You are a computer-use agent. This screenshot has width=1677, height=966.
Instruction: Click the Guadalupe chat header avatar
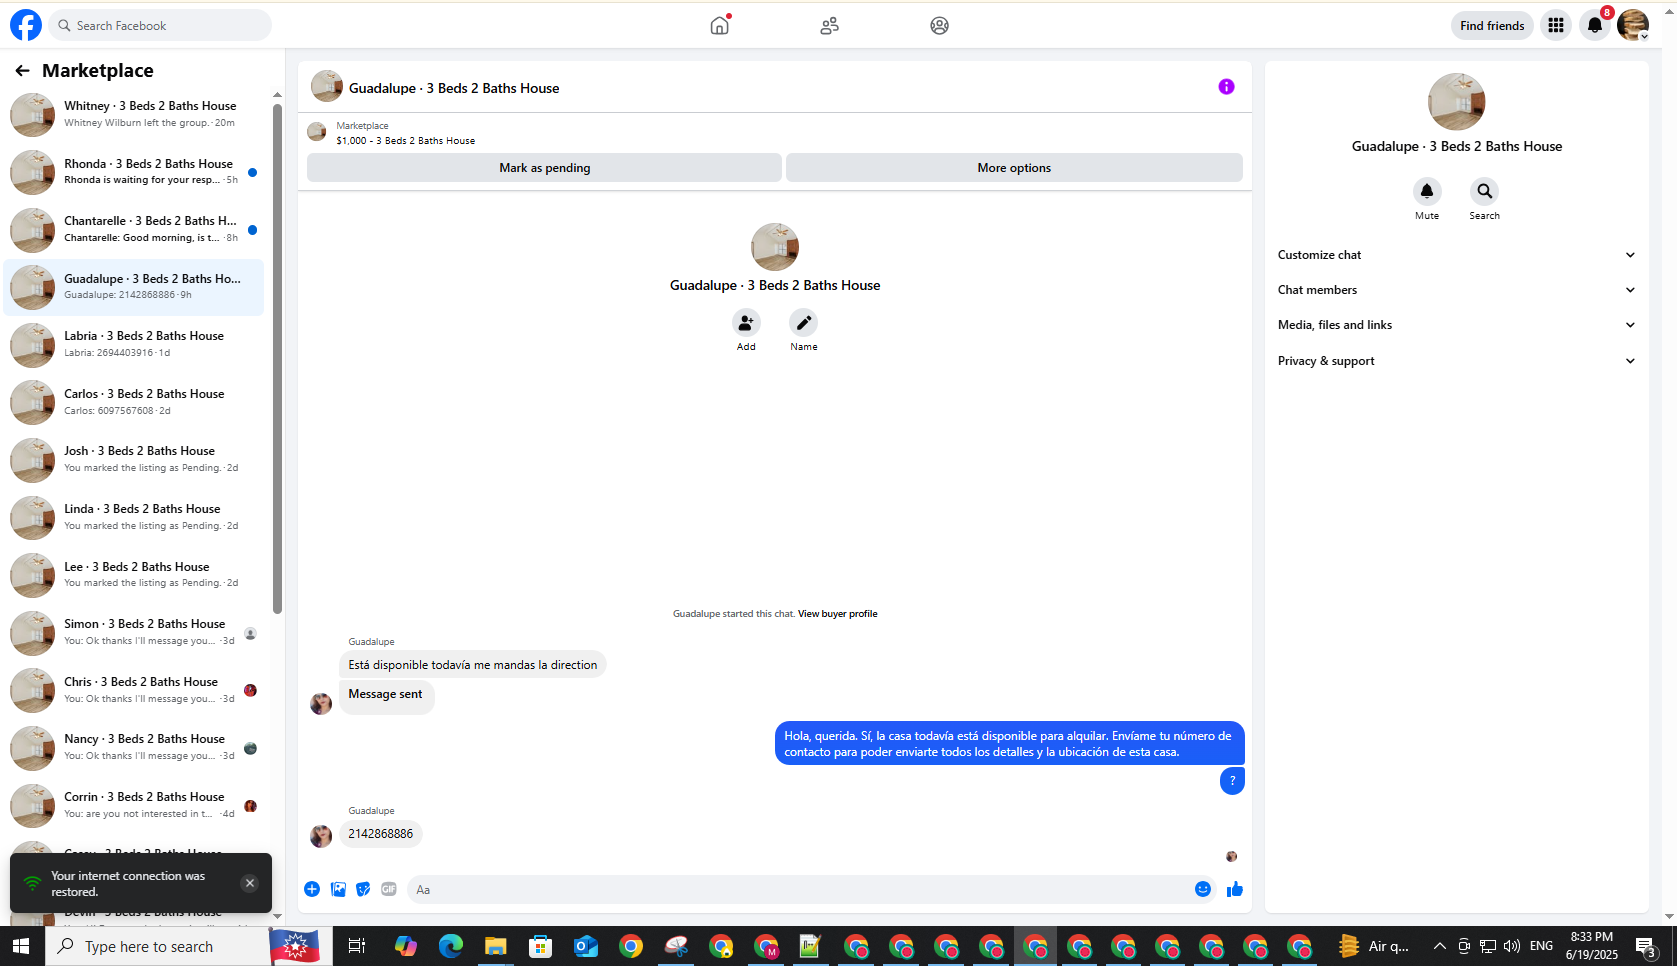click(x=327, y=87)
